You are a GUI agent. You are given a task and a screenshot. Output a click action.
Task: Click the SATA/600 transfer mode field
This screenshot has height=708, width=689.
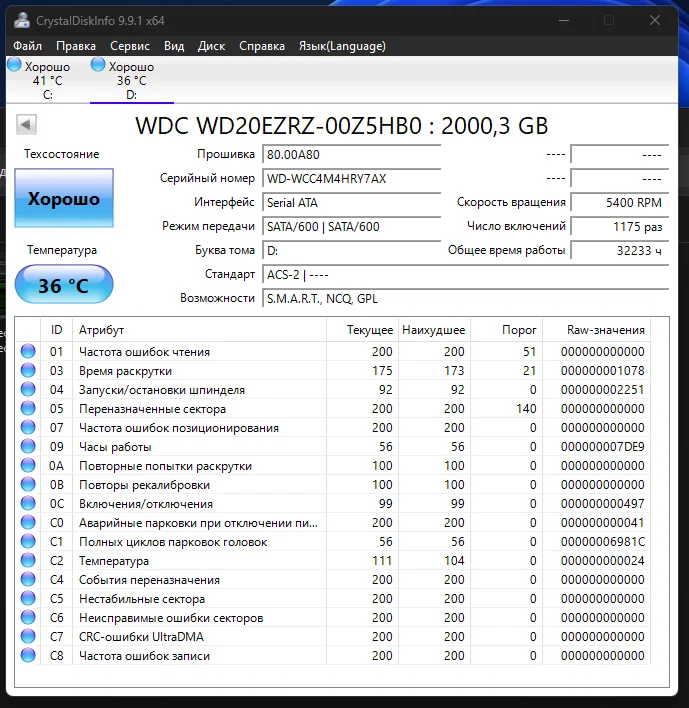tap(351, 226)
